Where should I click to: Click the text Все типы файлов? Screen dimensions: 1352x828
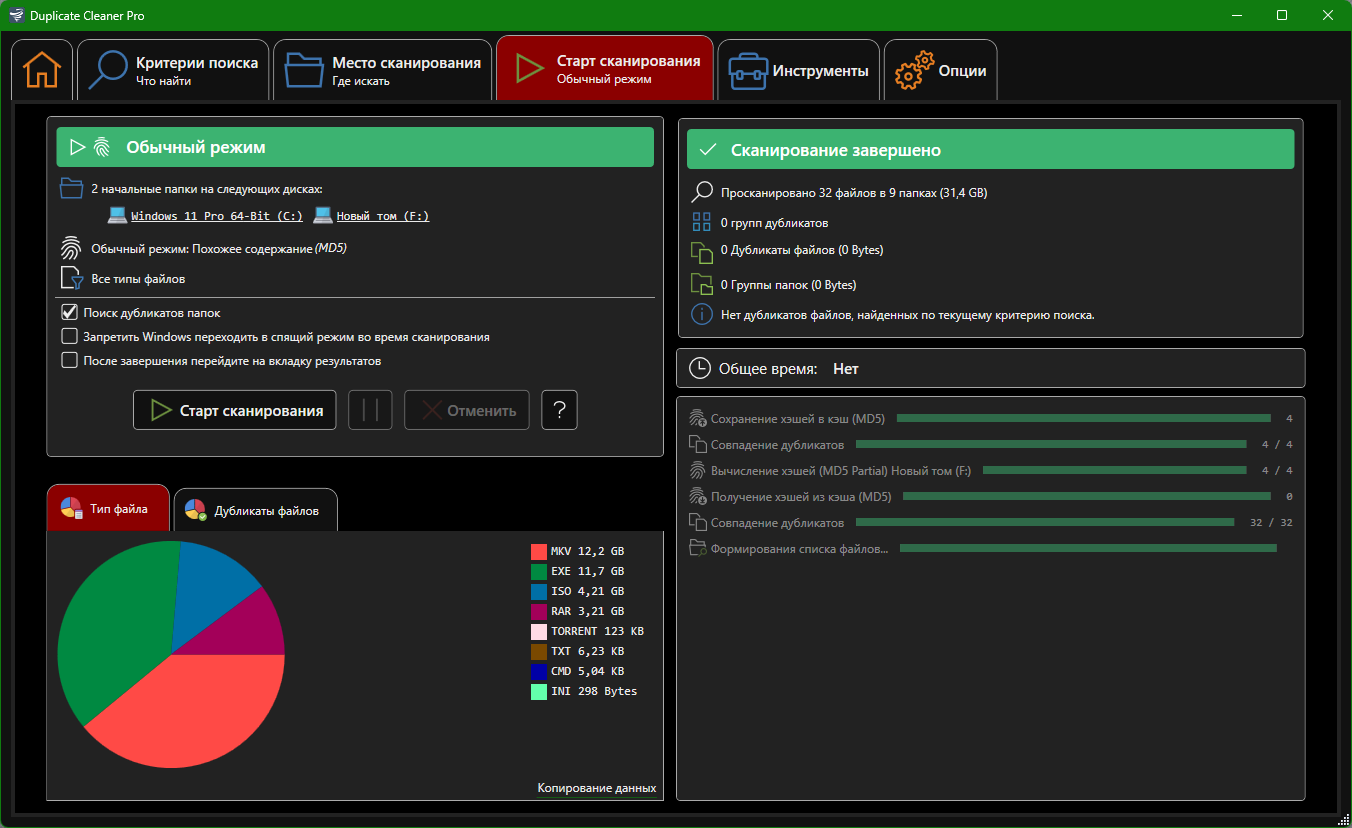click(x=138, y=279)
